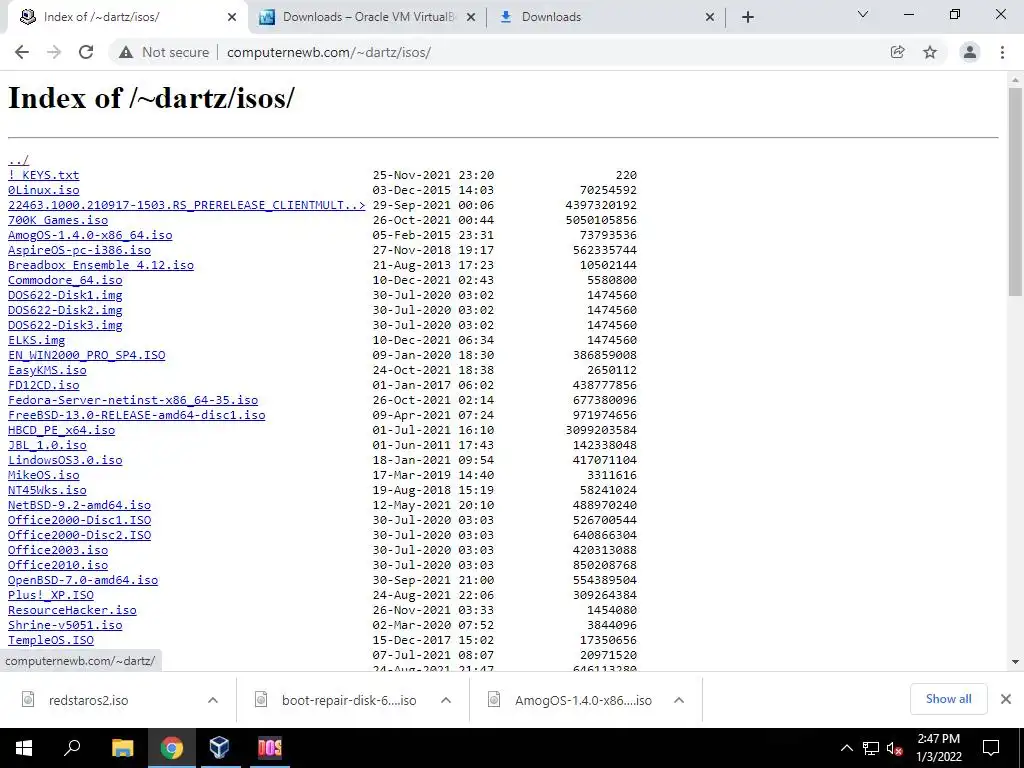1024x768 pixels.
Task: Download NT45Wks.iso
Action: (47, 490)
